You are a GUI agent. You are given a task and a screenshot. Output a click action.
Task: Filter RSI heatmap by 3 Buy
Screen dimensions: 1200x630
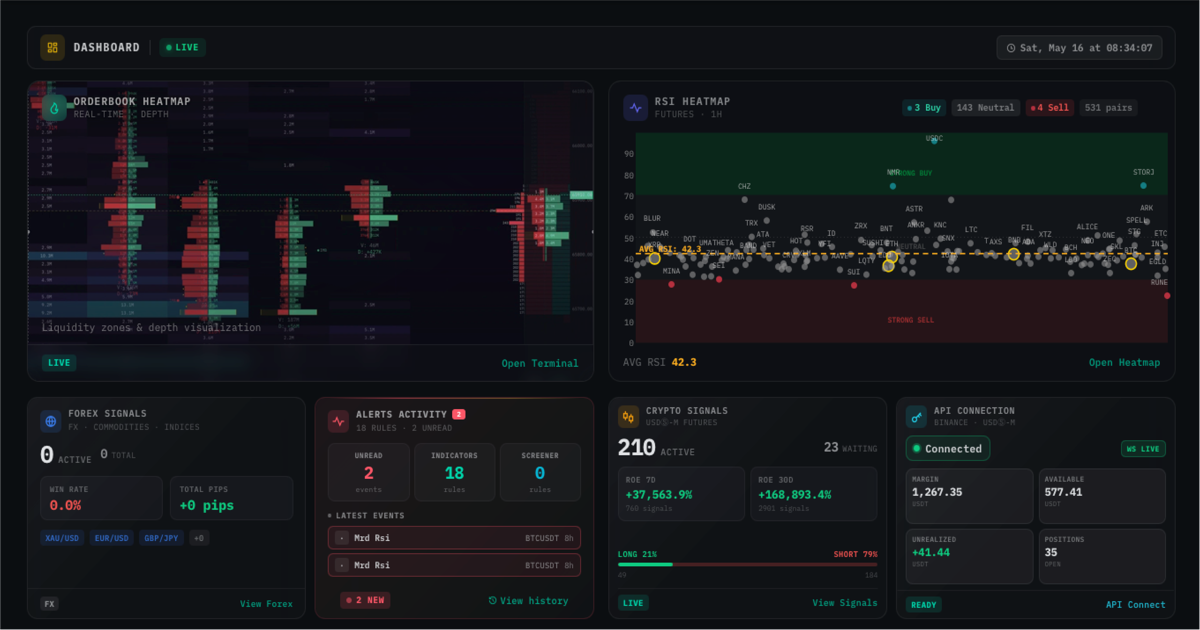coord(924,107)
